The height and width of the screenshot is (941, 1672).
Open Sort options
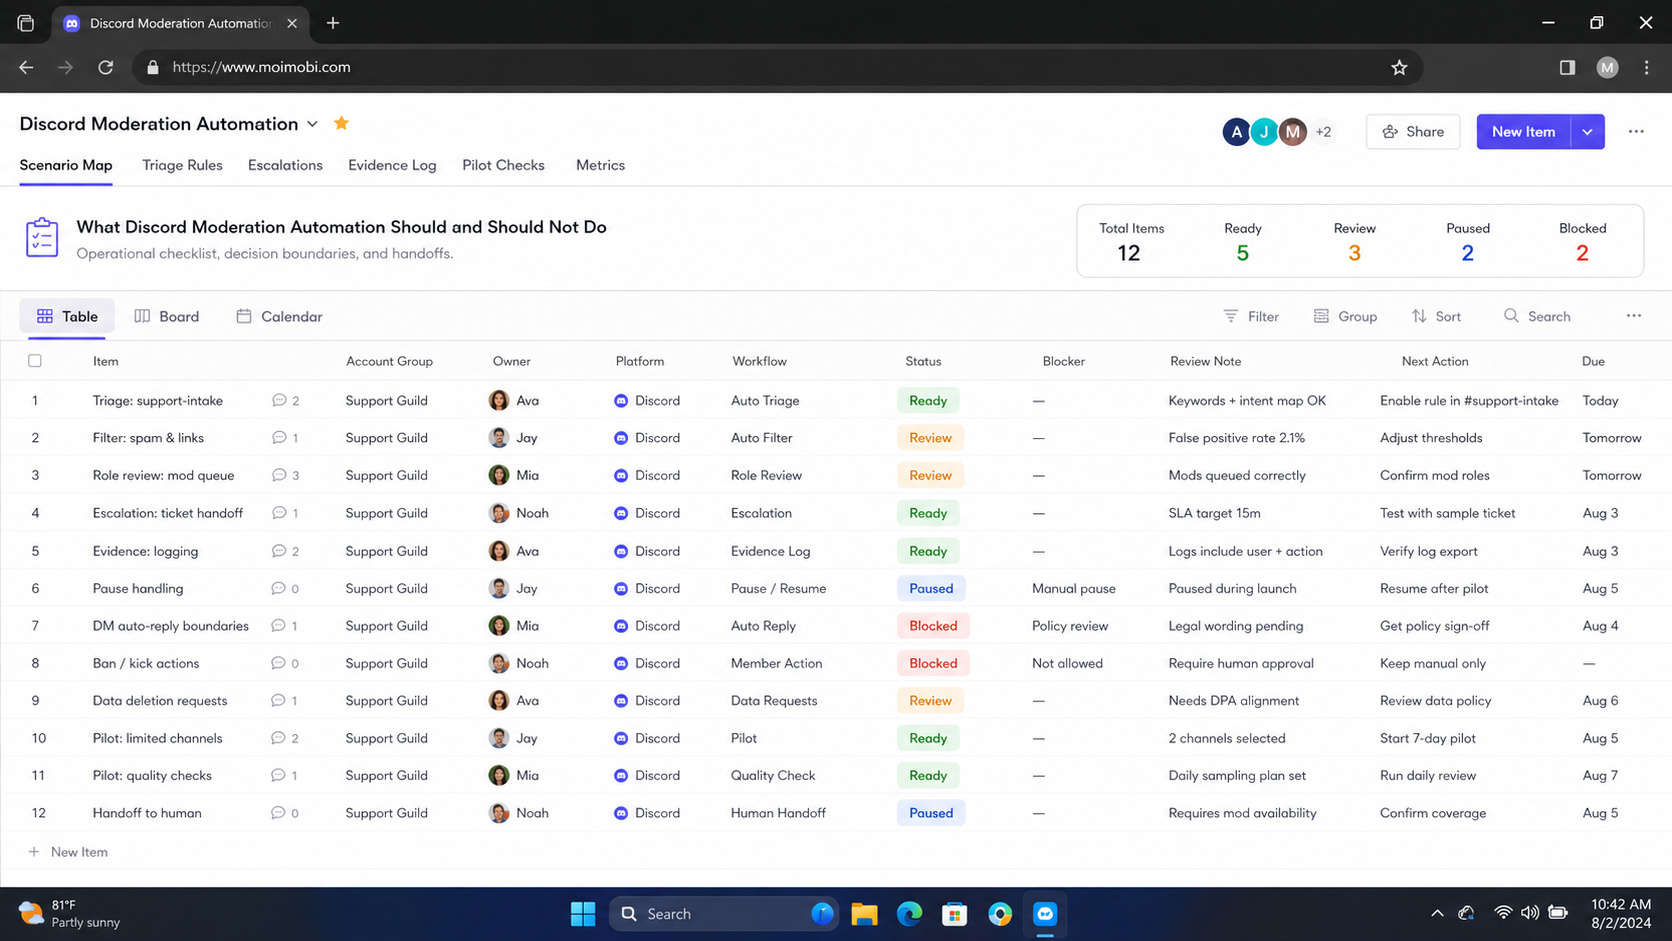coord(1436,316)
